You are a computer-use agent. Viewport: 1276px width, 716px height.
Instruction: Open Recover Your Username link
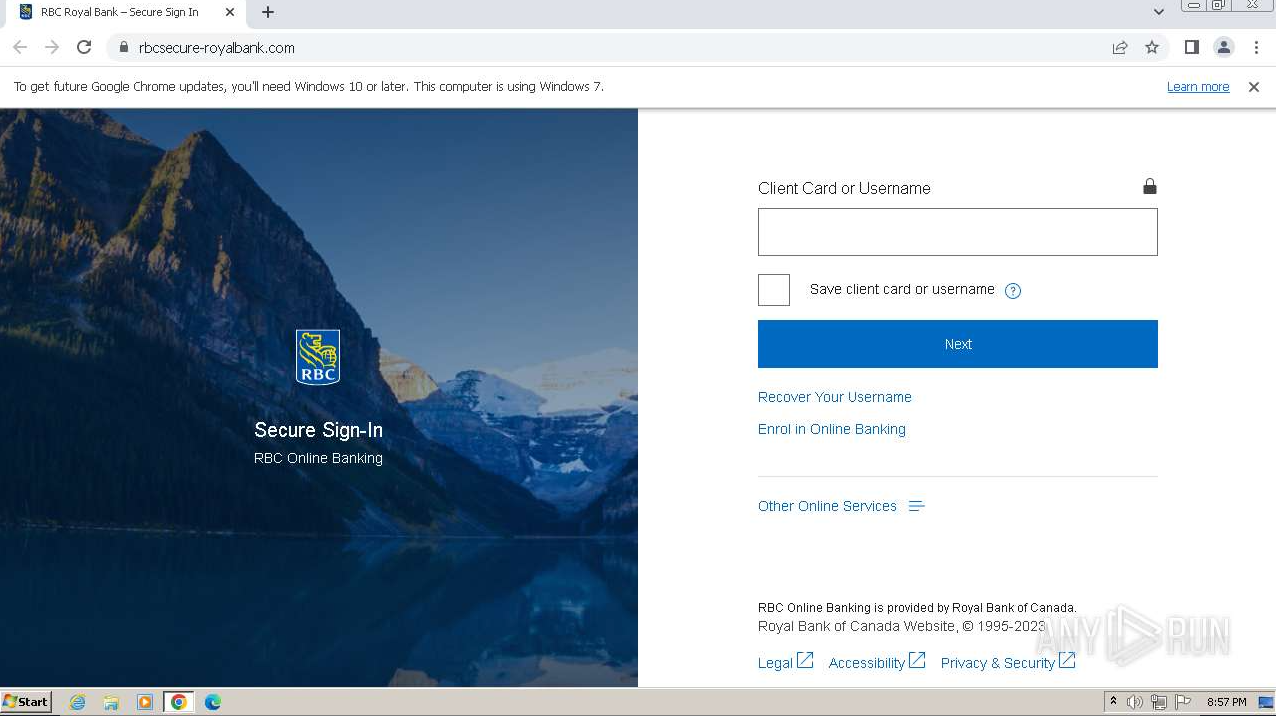[x=834, y=397]
